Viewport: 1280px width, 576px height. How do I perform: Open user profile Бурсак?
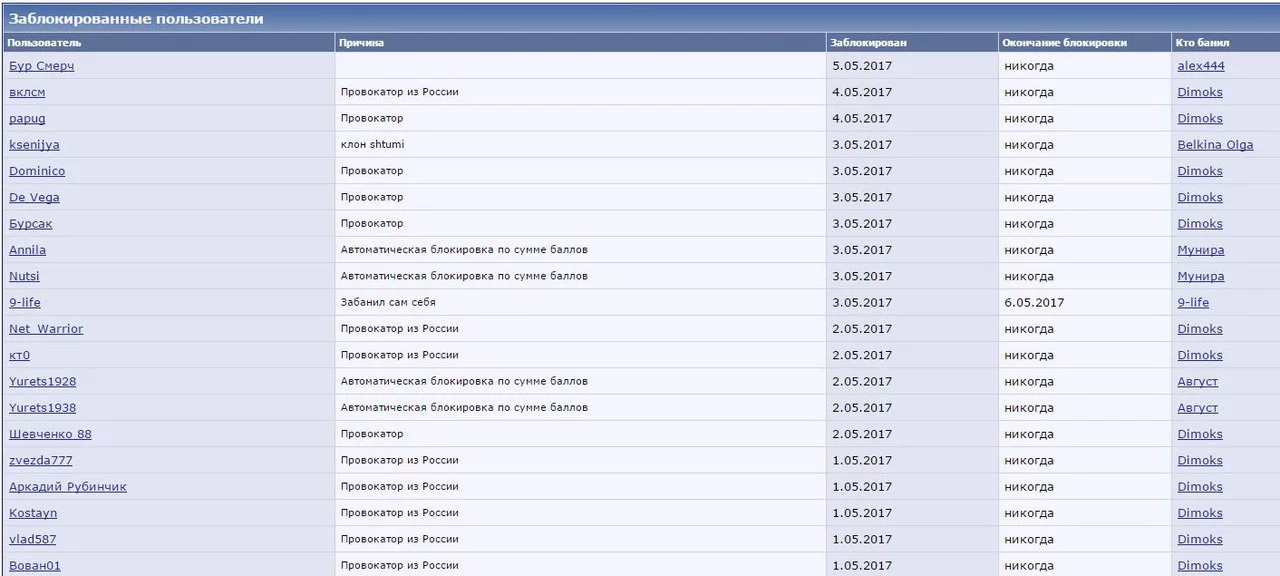pos(31,224)
